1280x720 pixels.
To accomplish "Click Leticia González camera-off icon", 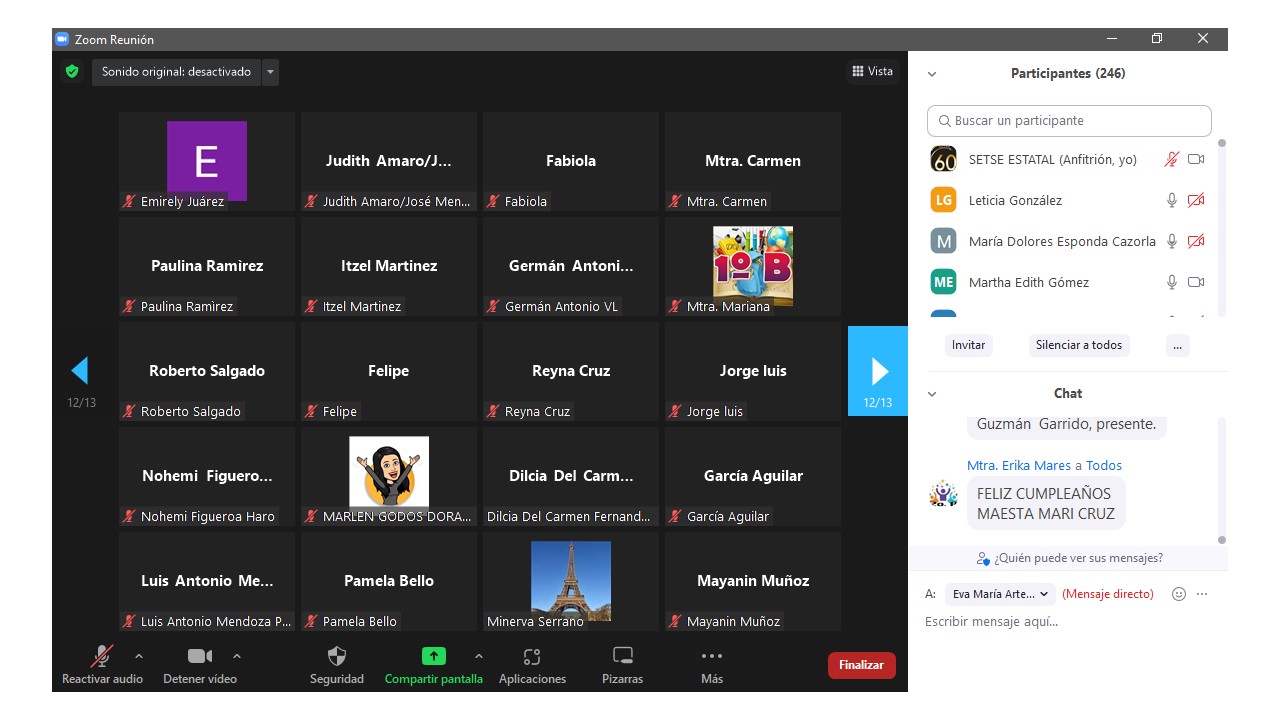I will pos(1196,200).
